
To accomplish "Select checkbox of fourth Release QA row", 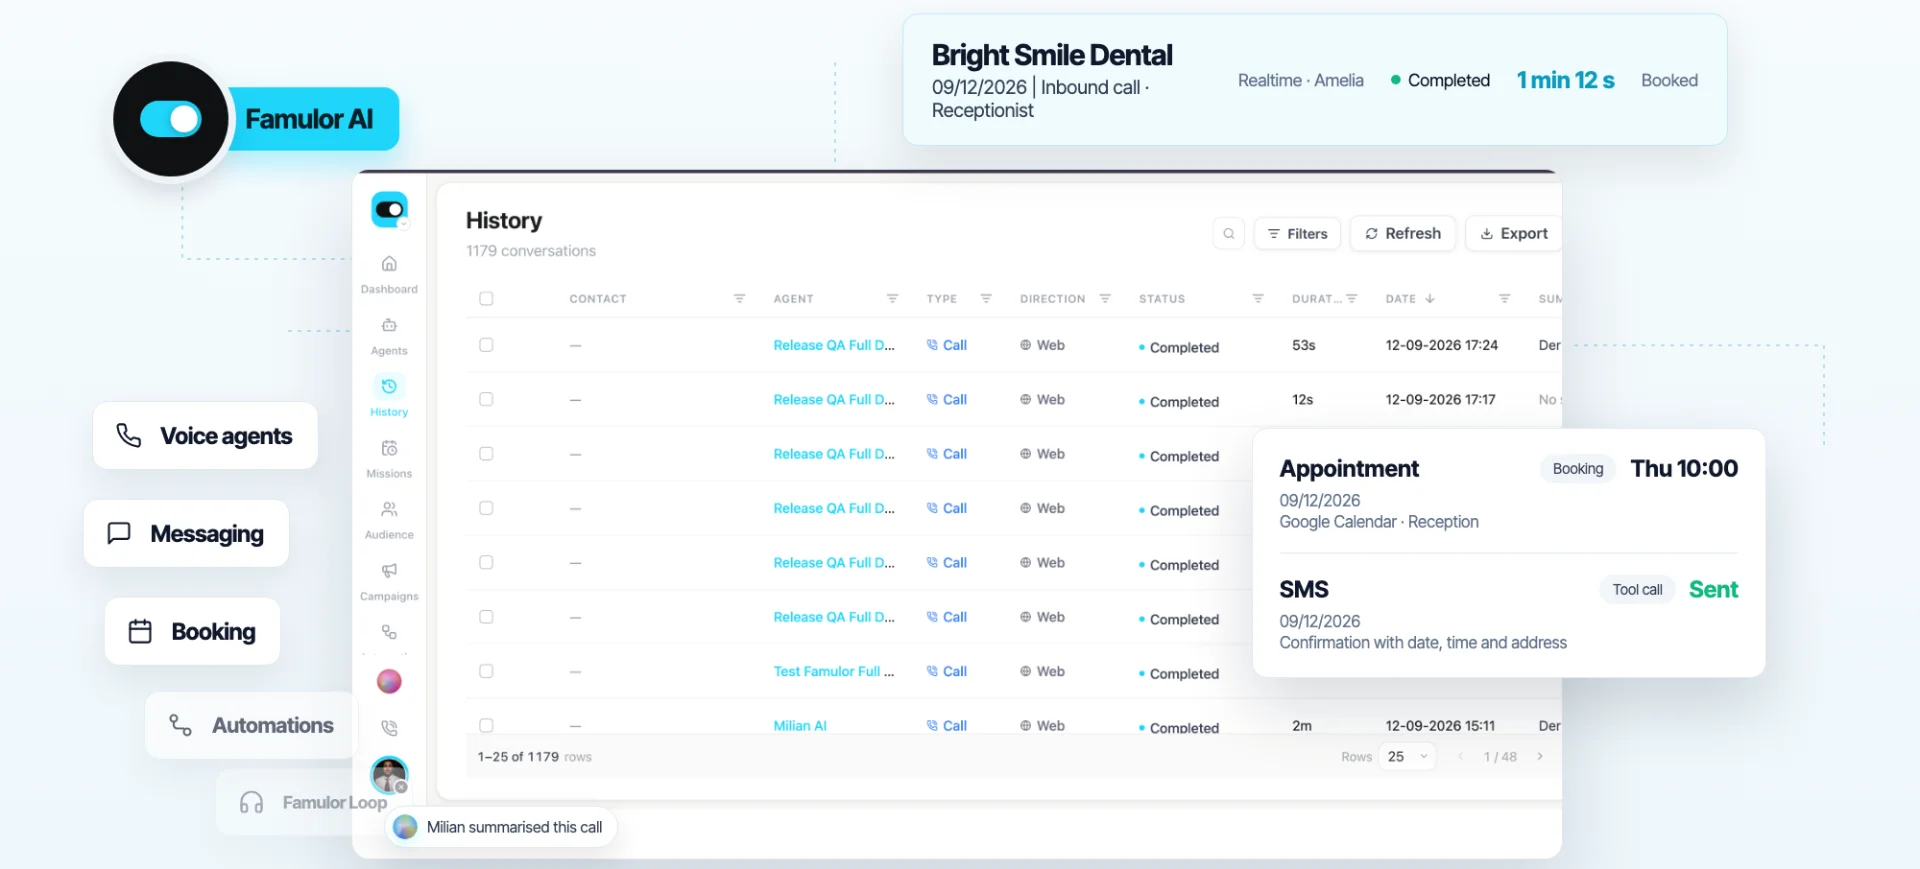I will pyautogui.click(x=486, y=508).
